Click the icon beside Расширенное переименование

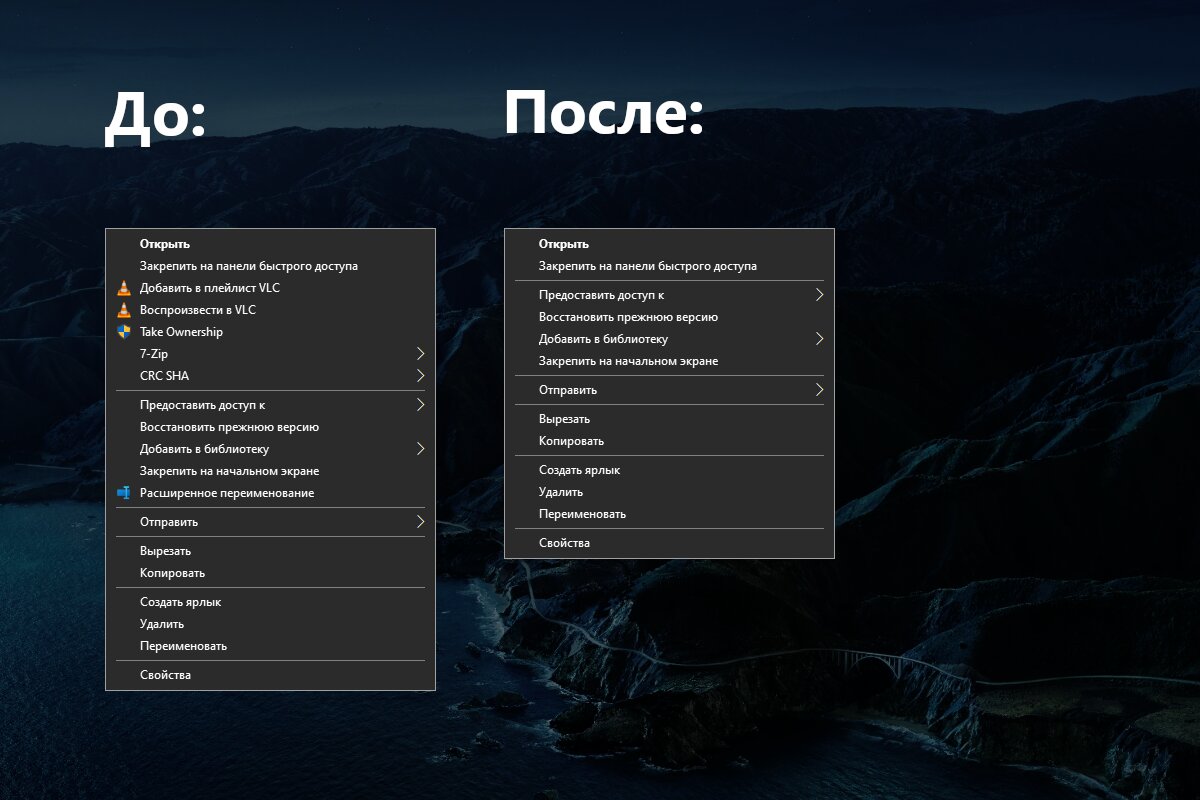tap(124, 493)
